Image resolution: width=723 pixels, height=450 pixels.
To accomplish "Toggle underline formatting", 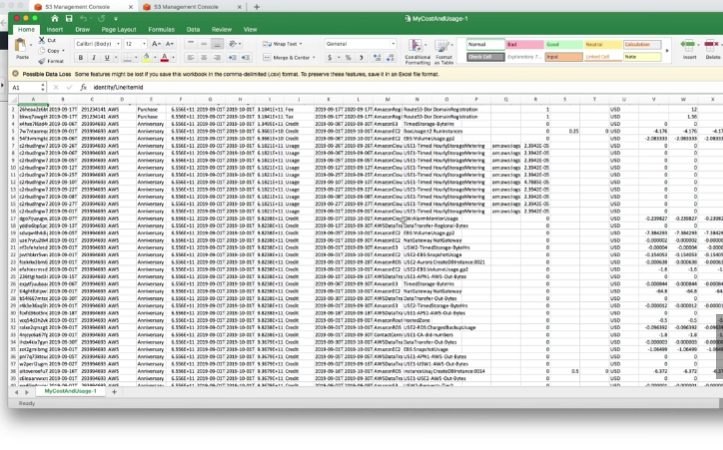I will tap(107, 58).
